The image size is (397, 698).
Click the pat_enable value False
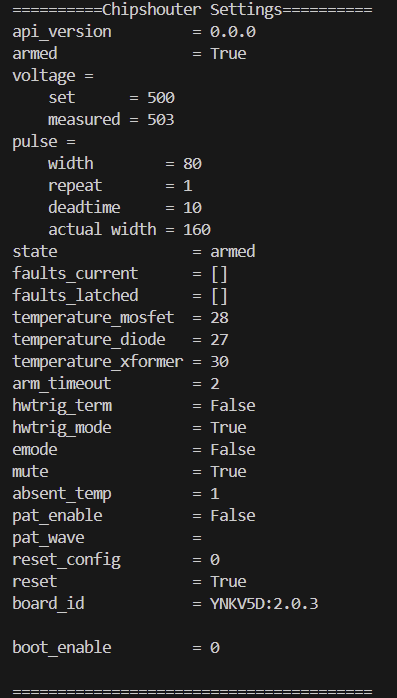(233, 515)
